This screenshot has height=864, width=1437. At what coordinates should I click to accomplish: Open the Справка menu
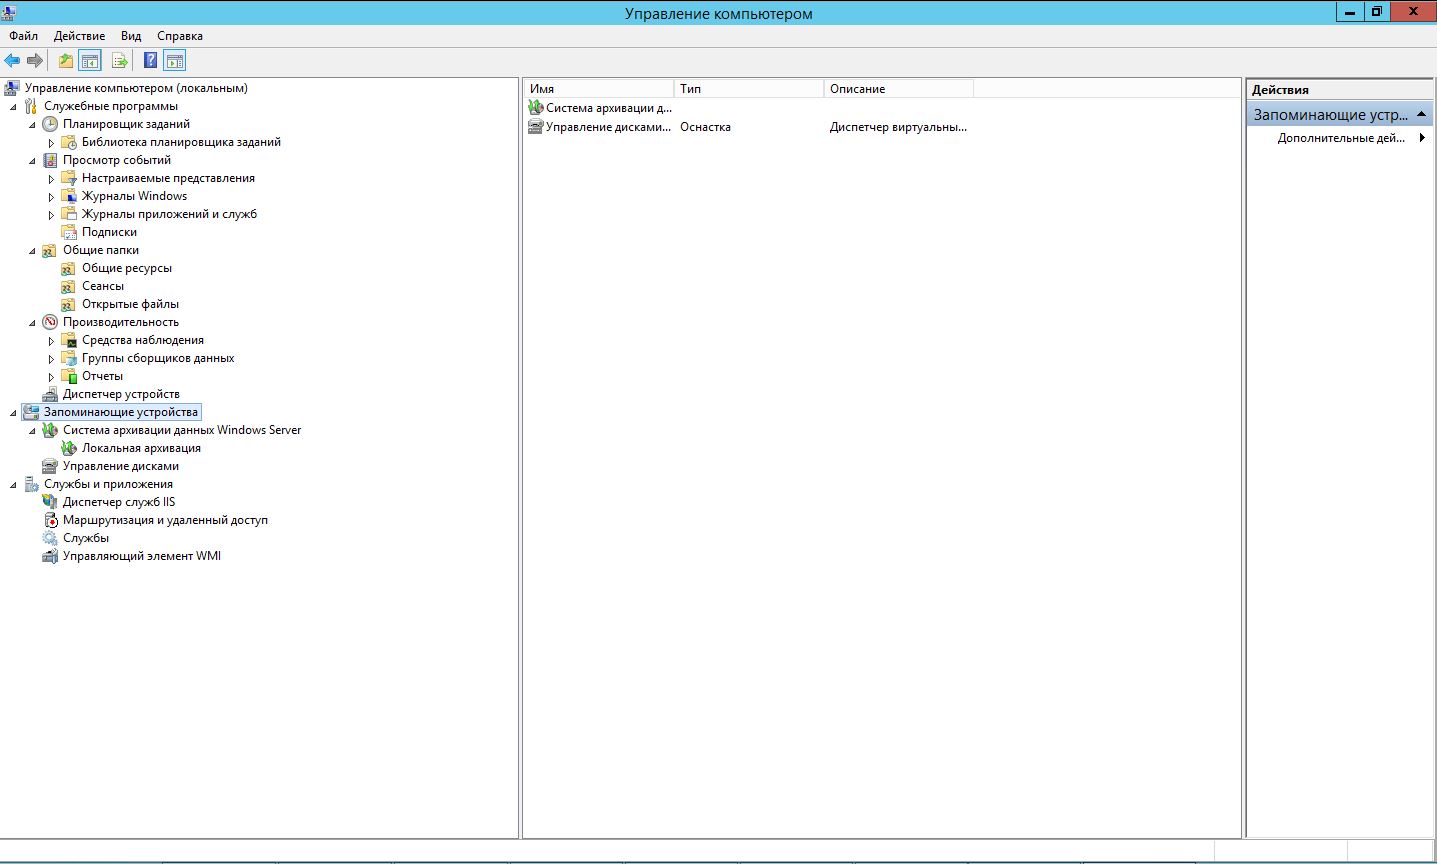click(180, 36)
